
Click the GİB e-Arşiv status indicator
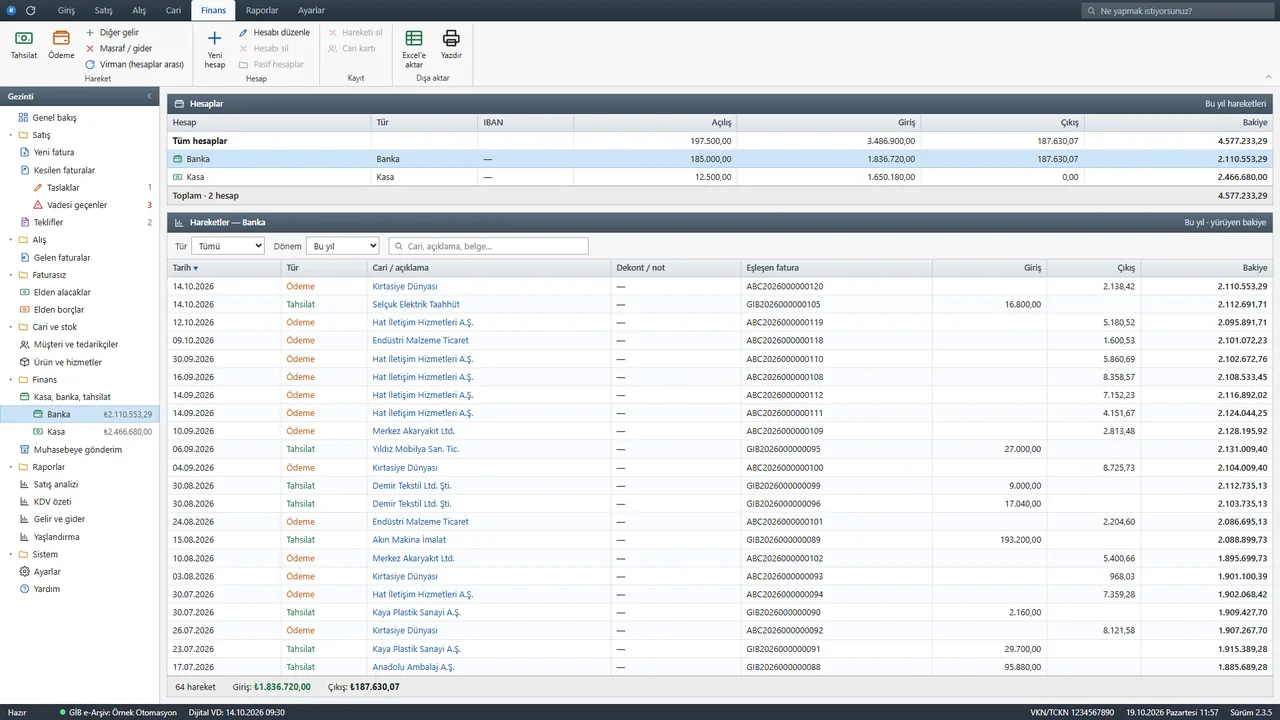118,712
